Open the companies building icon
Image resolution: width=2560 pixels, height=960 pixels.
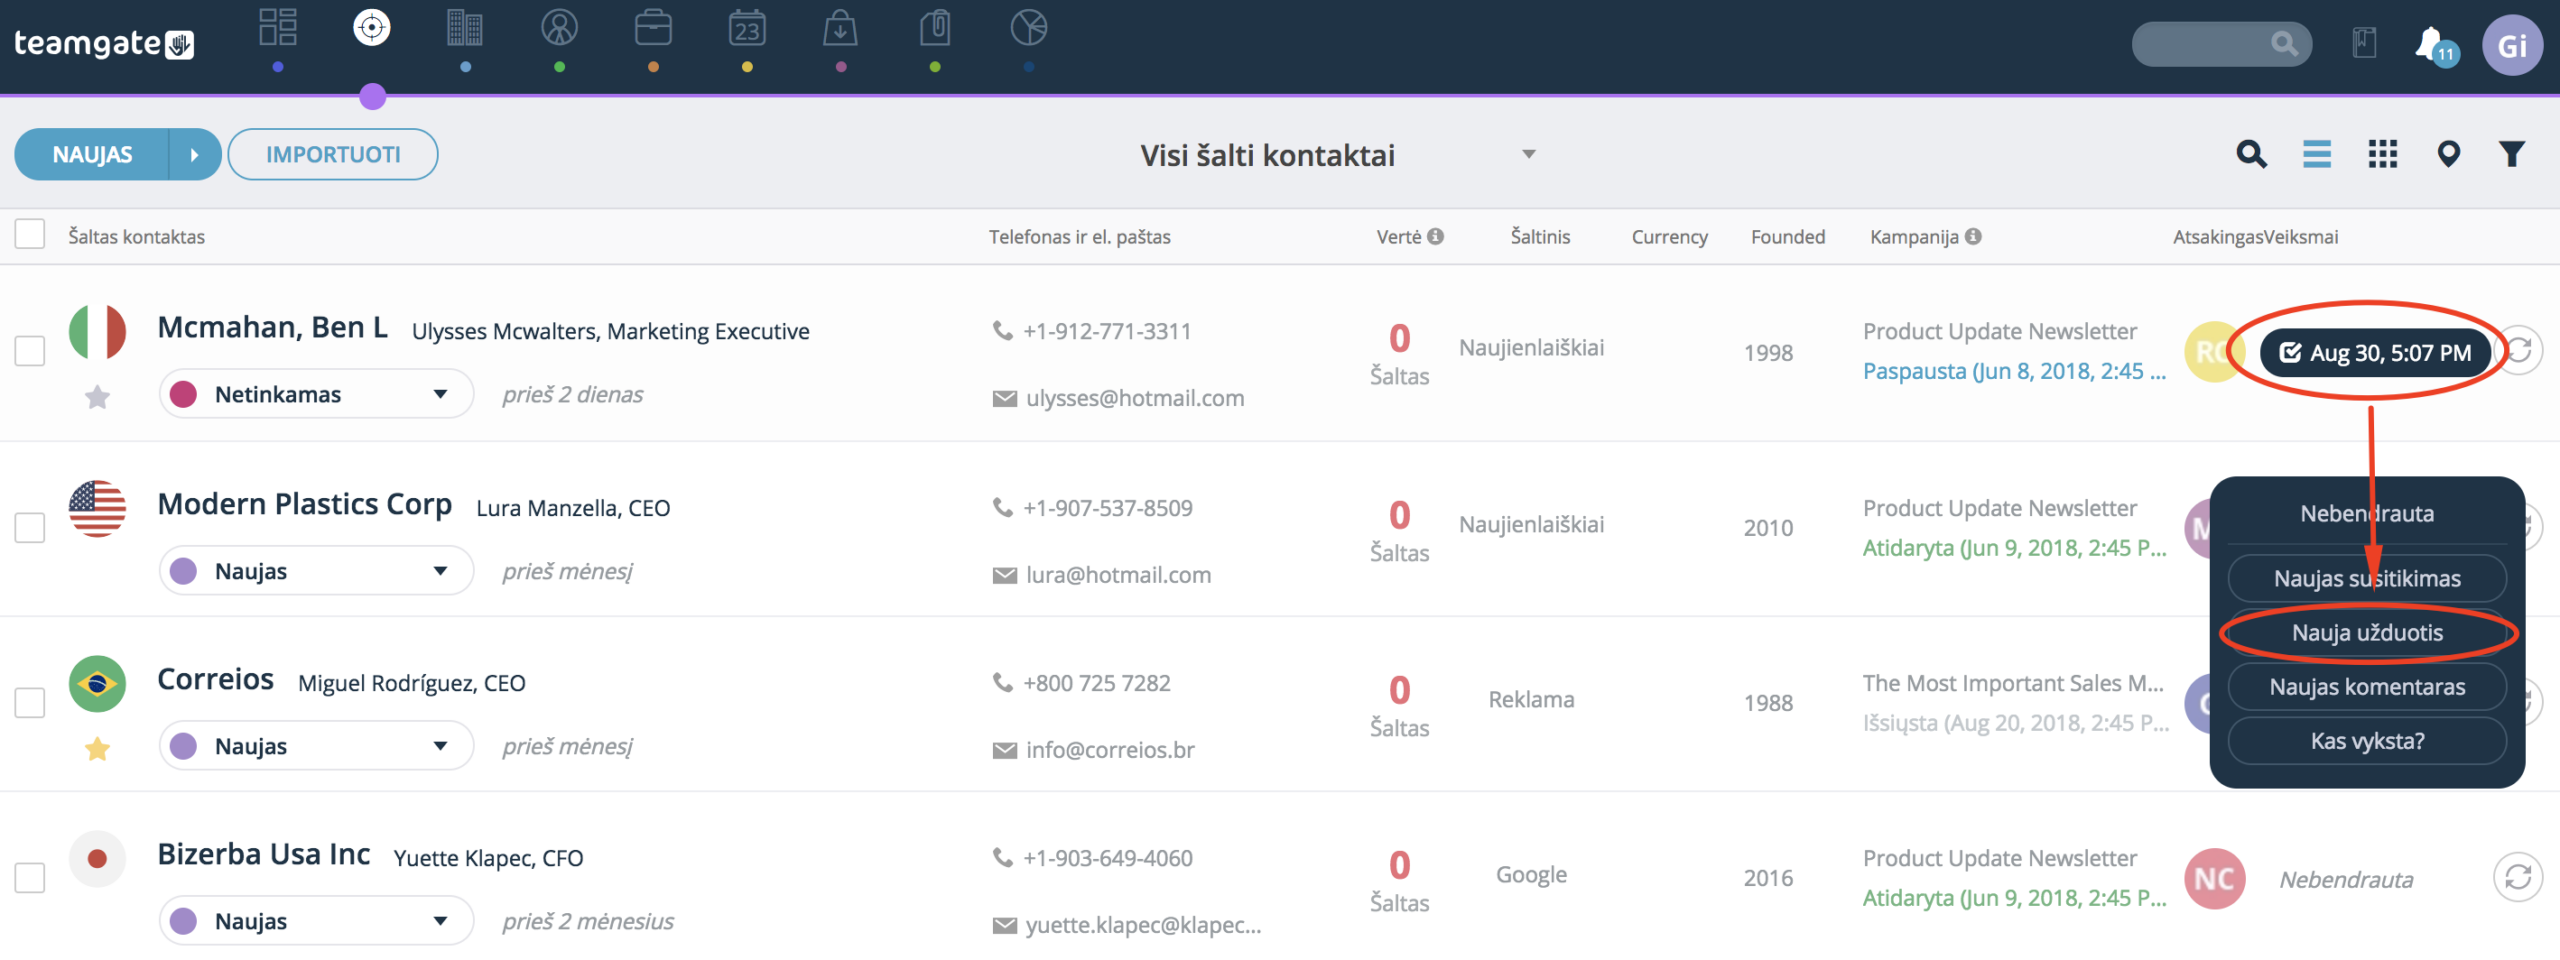pos(465,28)
